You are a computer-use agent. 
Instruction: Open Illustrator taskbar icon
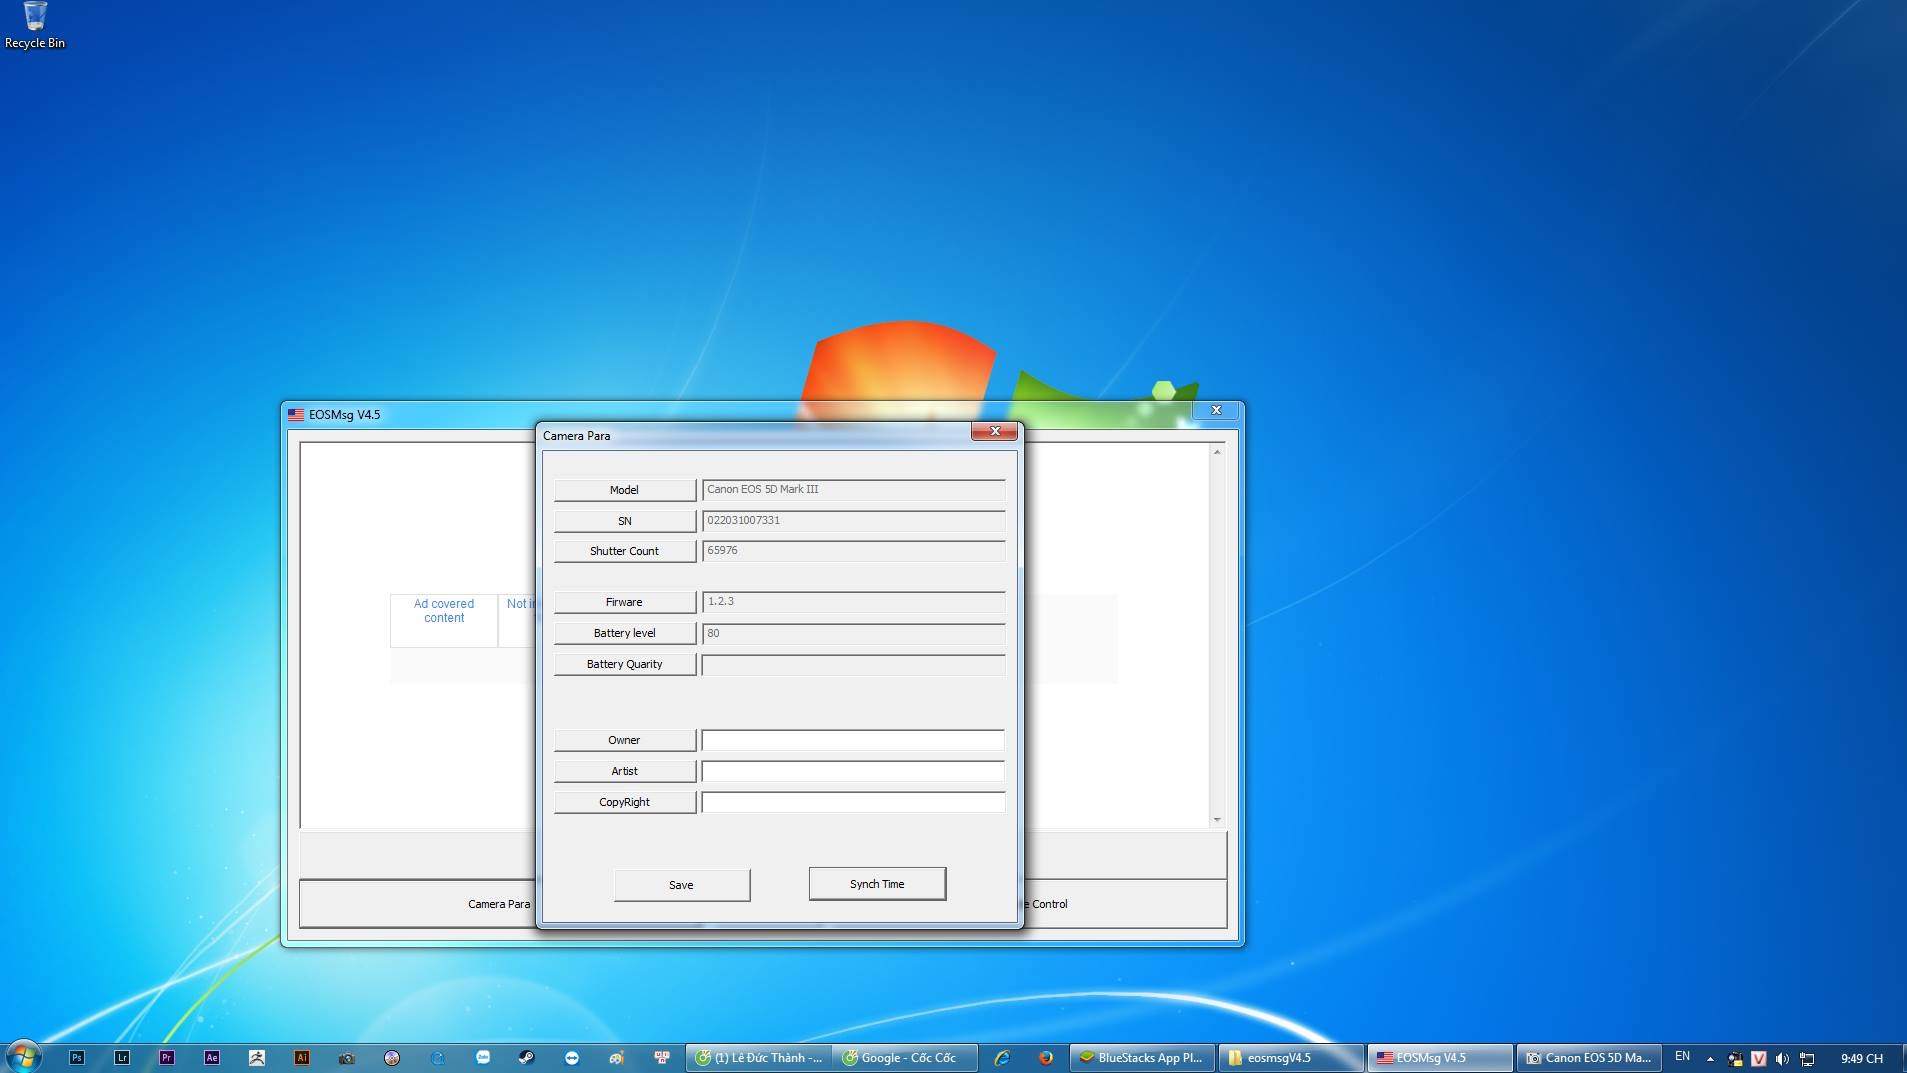pos(302,1057)
